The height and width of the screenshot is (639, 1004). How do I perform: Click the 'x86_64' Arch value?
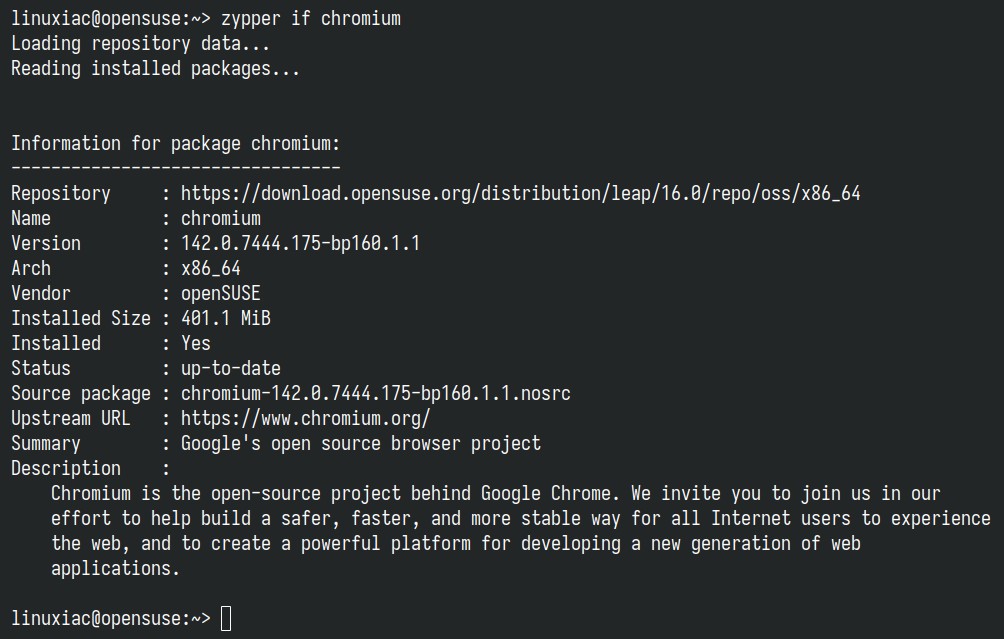[210, 268]
